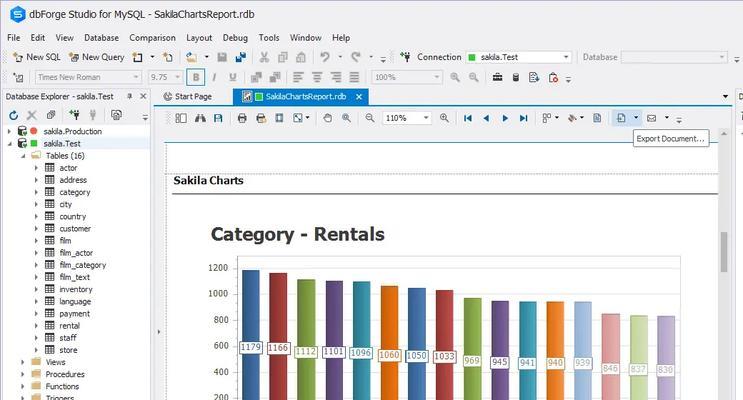Click the report vertical scrollbar thumb
Screen dimensions: 743x400
(x=724, y=251)
